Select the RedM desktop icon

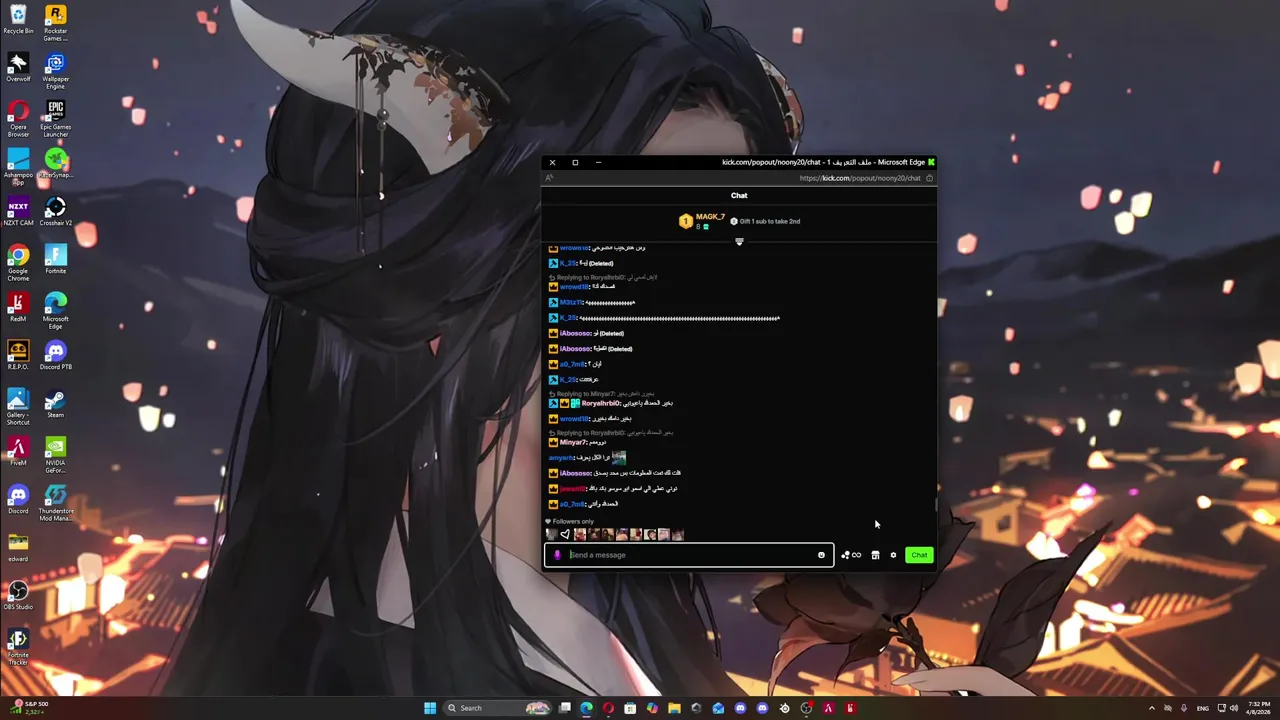18,309
